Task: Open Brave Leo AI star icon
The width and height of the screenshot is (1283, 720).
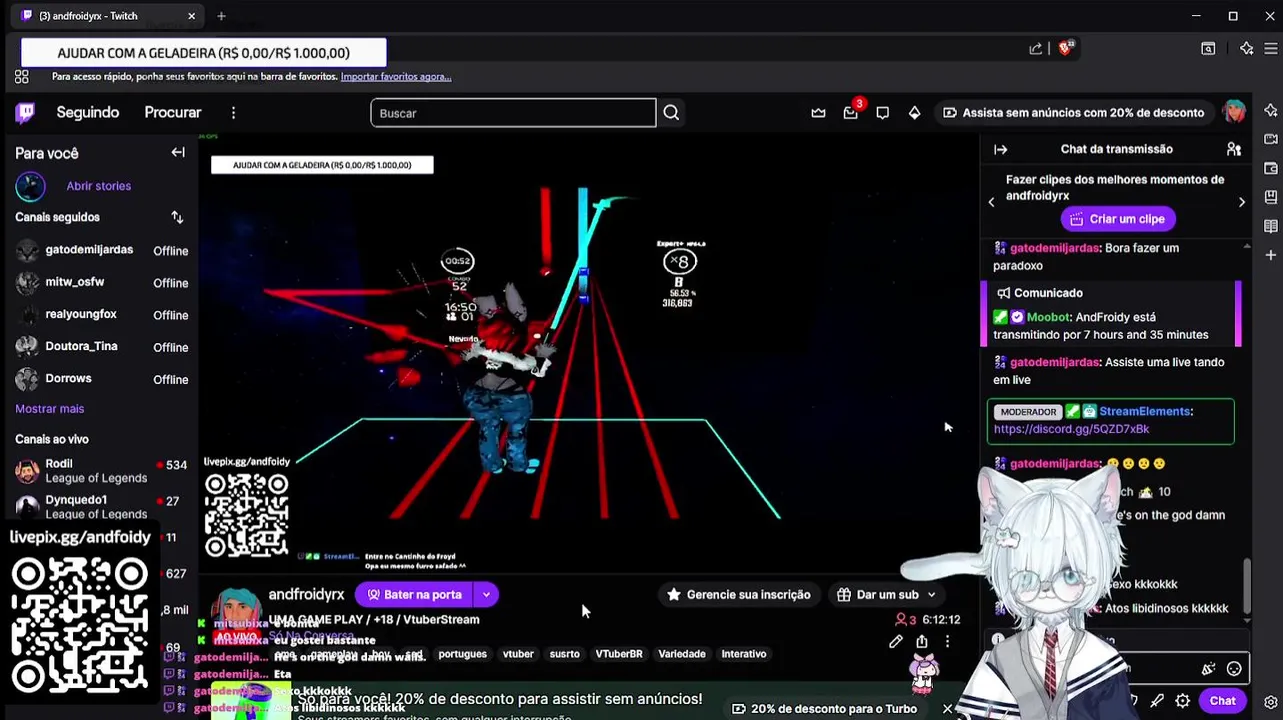Action: [x=1246, y=48]
